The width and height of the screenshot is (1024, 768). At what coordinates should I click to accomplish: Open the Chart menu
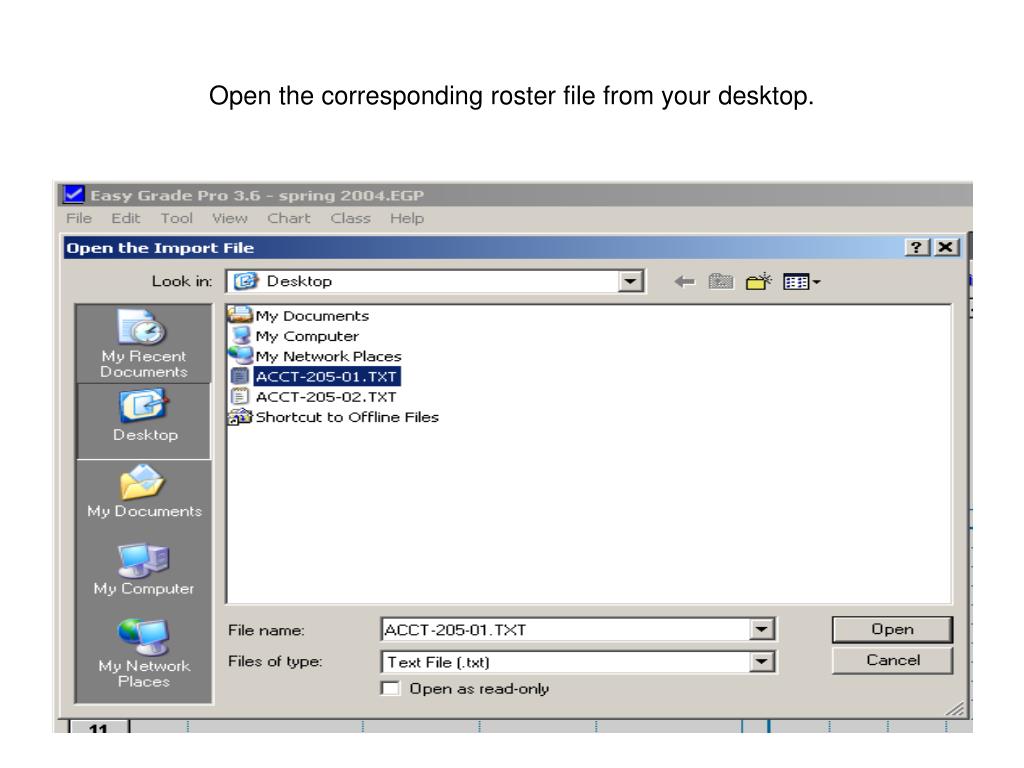click(x=289, y=218)
